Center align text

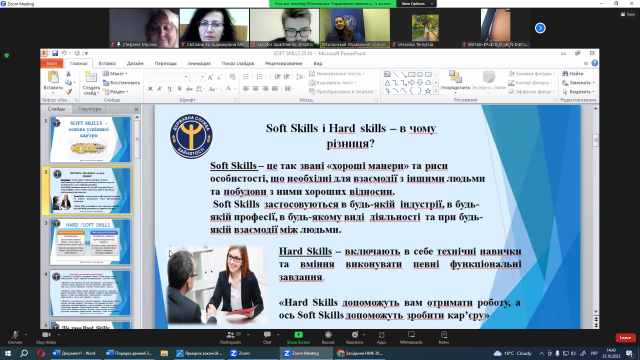[x=256, y=89]
